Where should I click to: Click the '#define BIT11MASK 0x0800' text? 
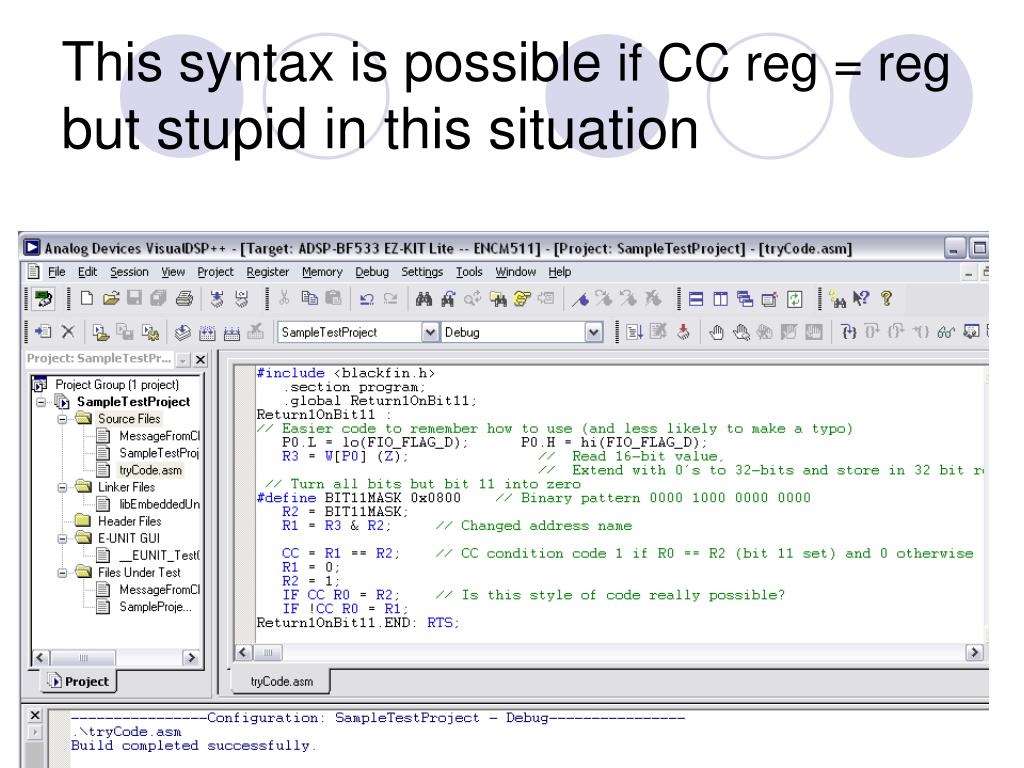click(x=359, y=498)
